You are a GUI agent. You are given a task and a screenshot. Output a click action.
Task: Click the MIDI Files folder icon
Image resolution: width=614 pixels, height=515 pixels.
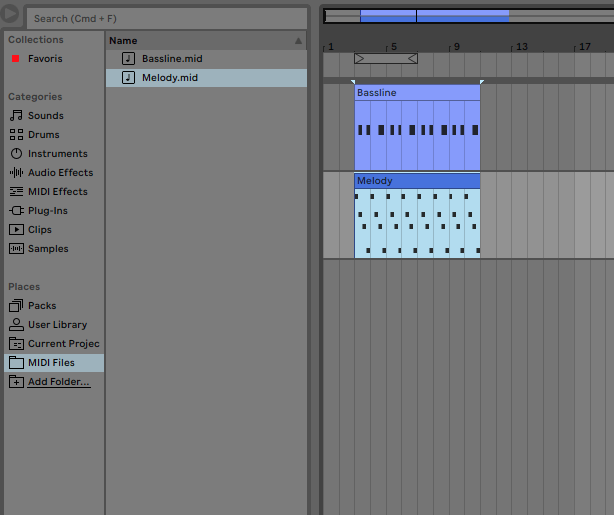[16, 363]
